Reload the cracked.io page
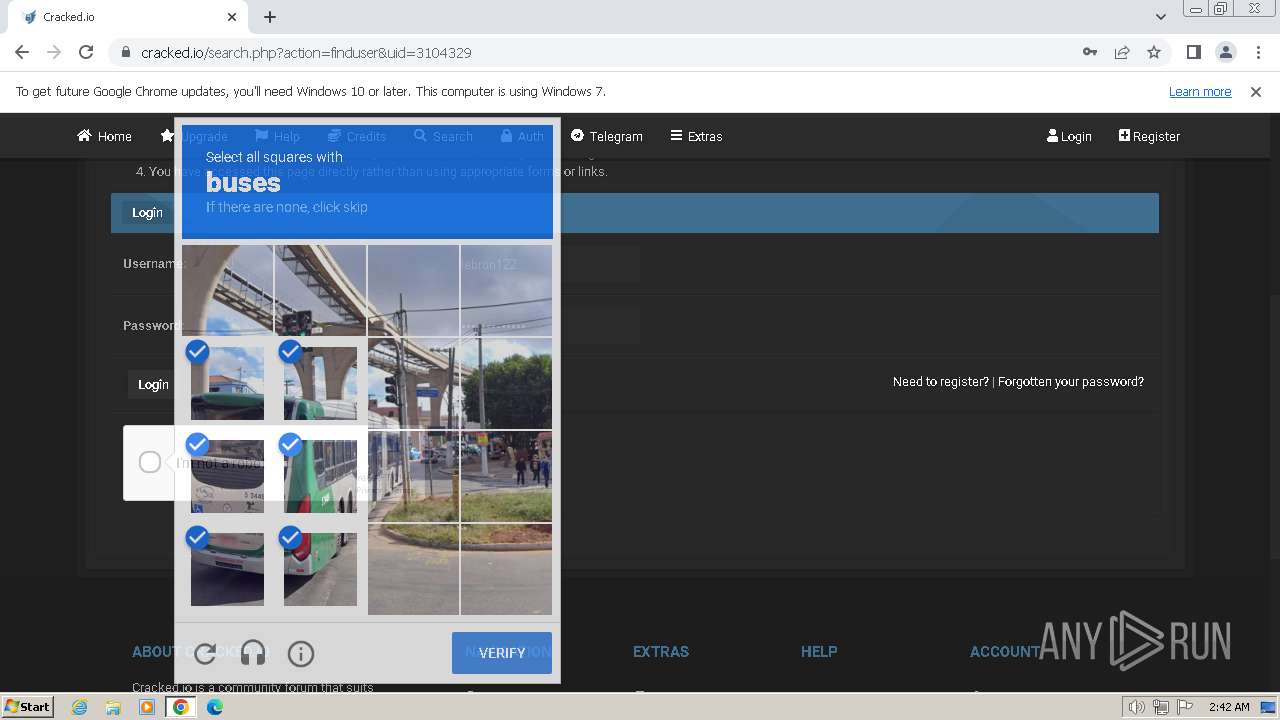 click(x=86, y=52)
